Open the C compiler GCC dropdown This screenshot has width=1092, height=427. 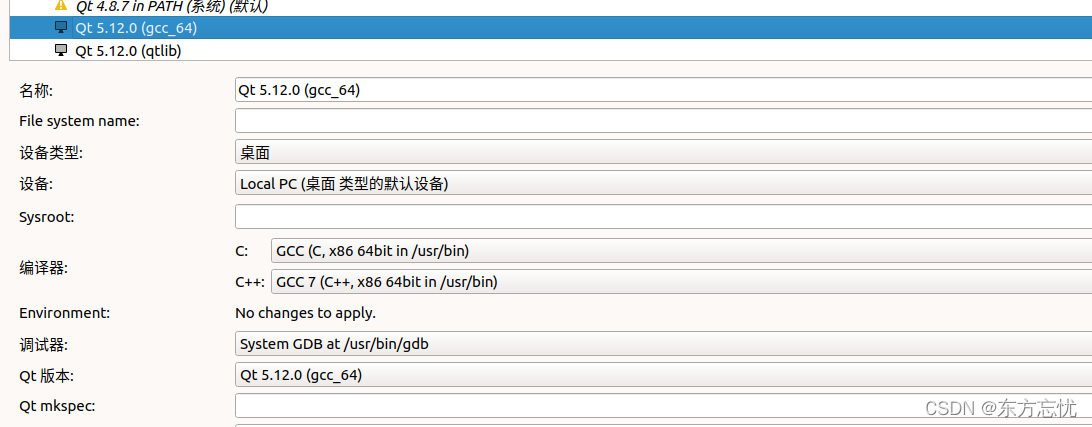click(x=680, y=250)
